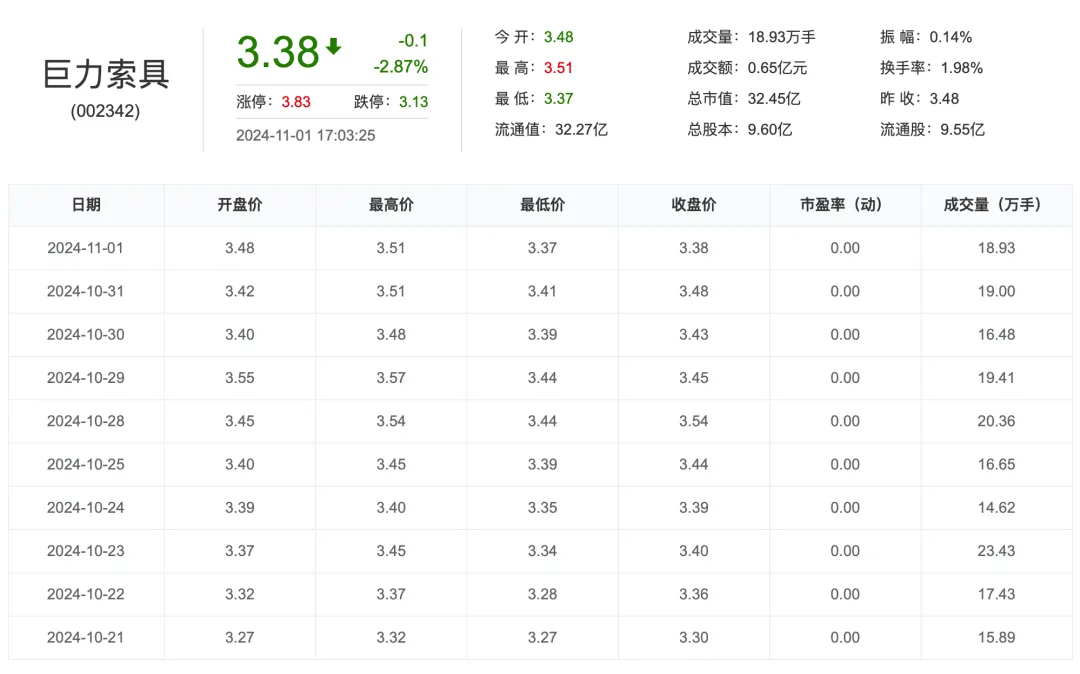The image size is (1080, 674).
Task: Click volume 19.41 in the 2024-10-29 row
Action: click(x=997, y=378)
